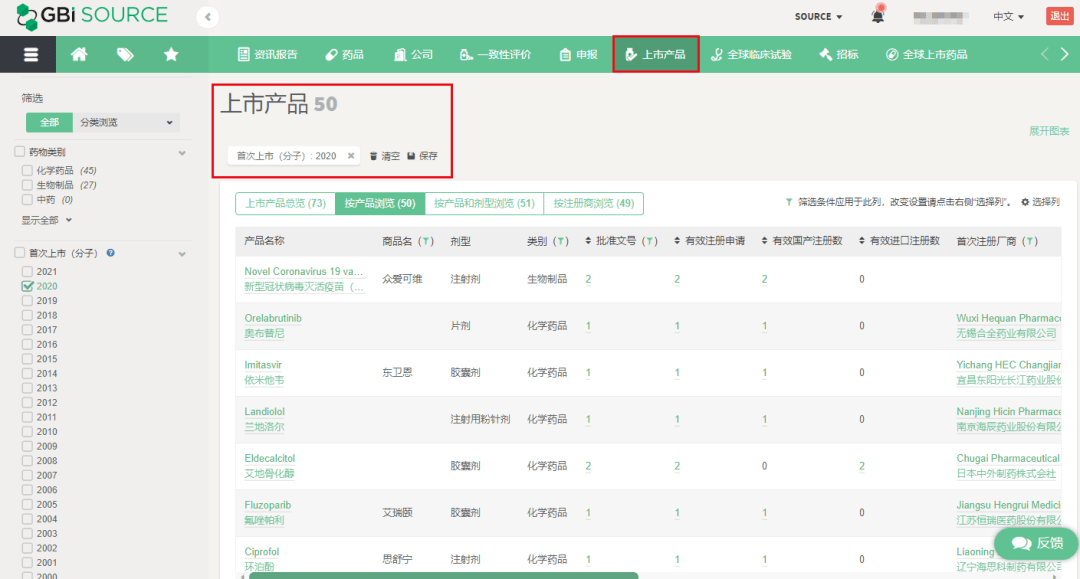The image size is (1080, 579).
Task: Click filter icon beside 首次注册厂商 column
Action: (x=1030, y=241)
